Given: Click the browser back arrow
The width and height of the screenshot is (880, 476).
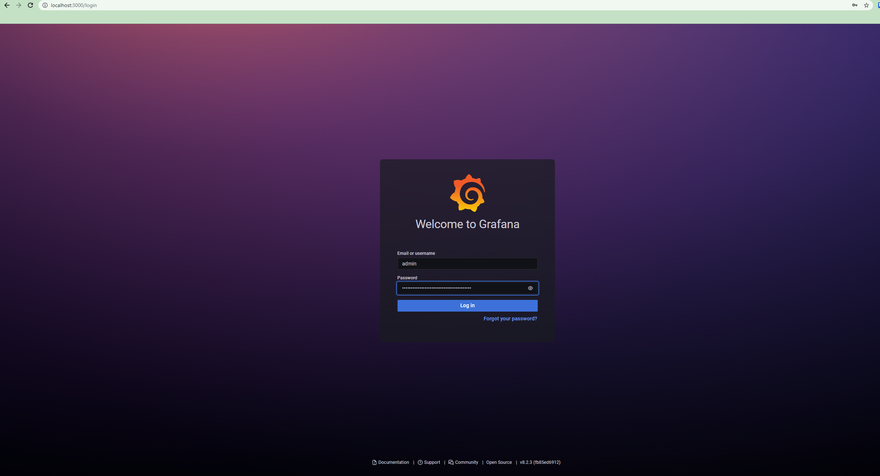Looking at the screenshot, I should (x=7, y=5).
